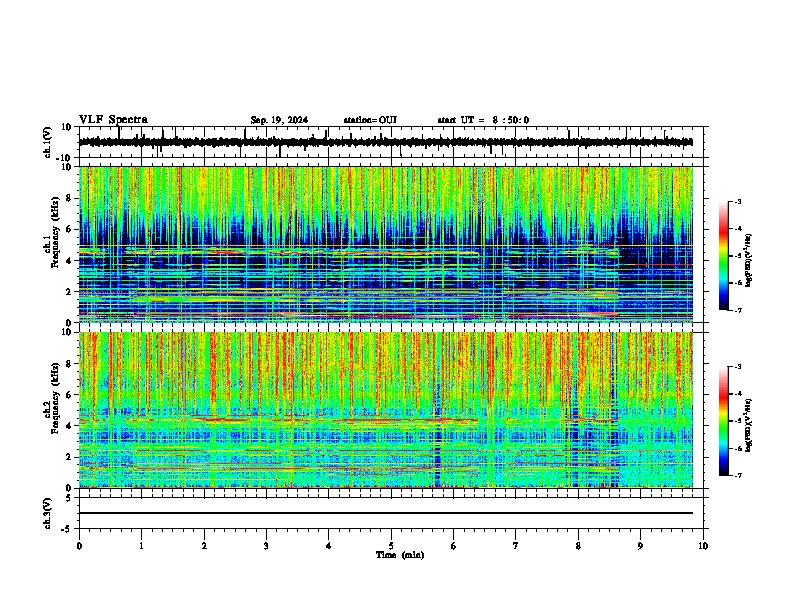Click the "Time (min)" axis title
792x612 pixels.
click(x=400, y=555)
